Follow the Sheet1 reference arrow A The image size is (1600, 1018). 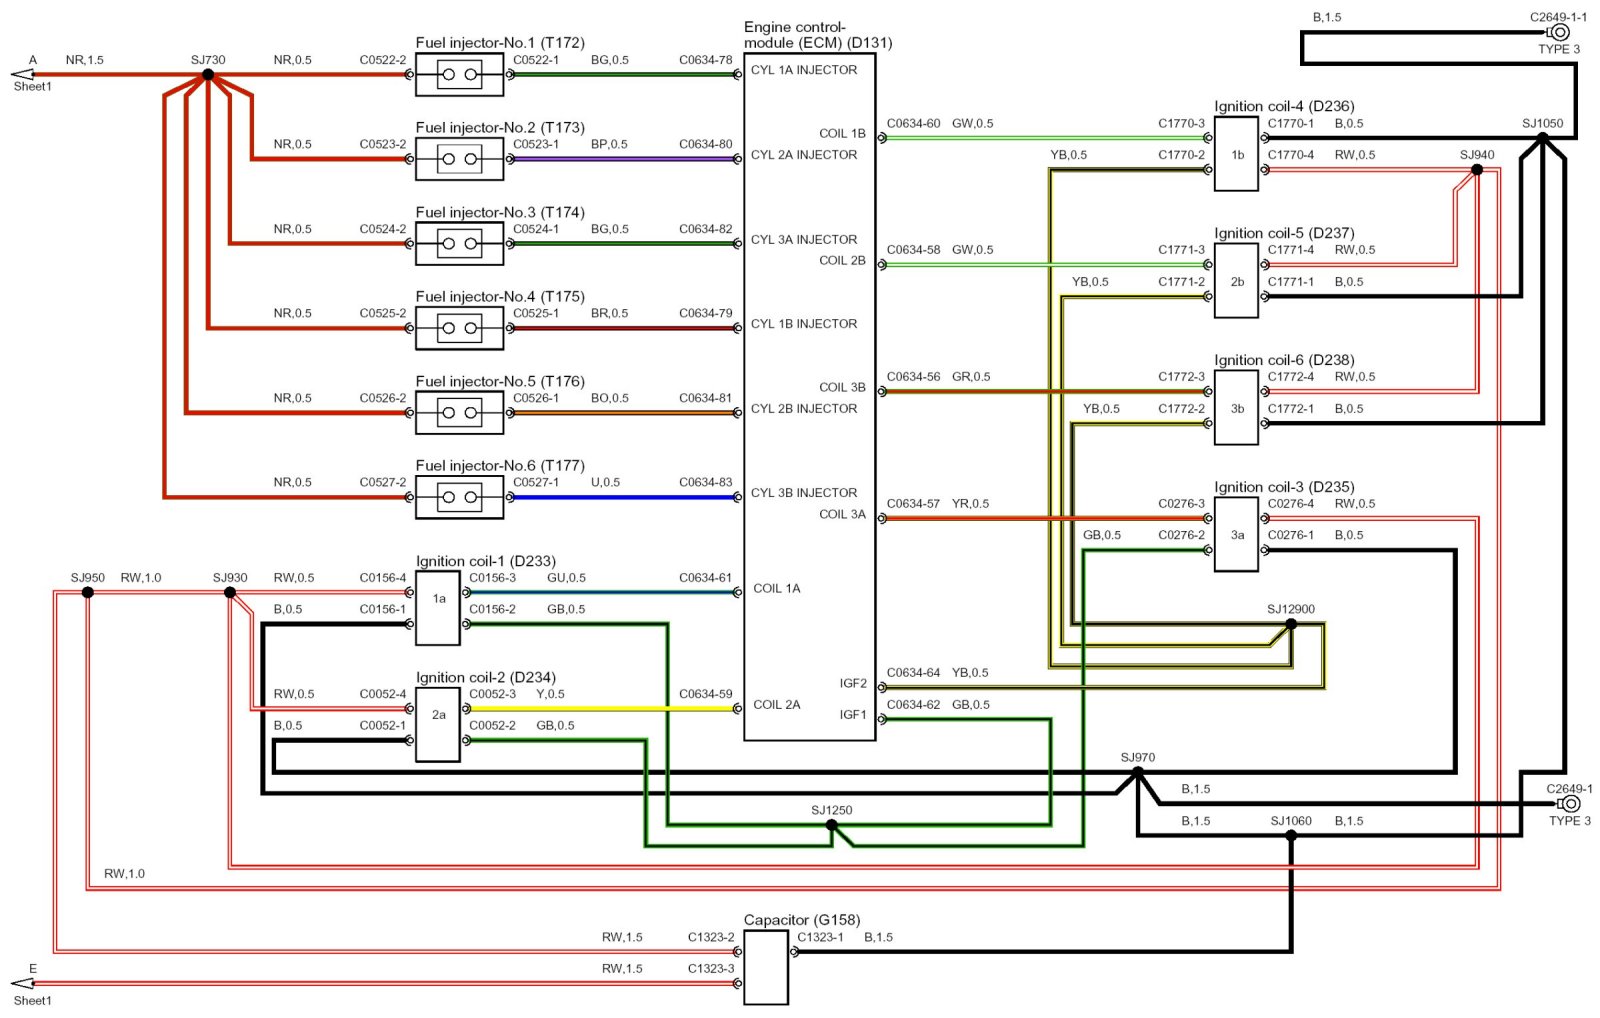point(22,74)
